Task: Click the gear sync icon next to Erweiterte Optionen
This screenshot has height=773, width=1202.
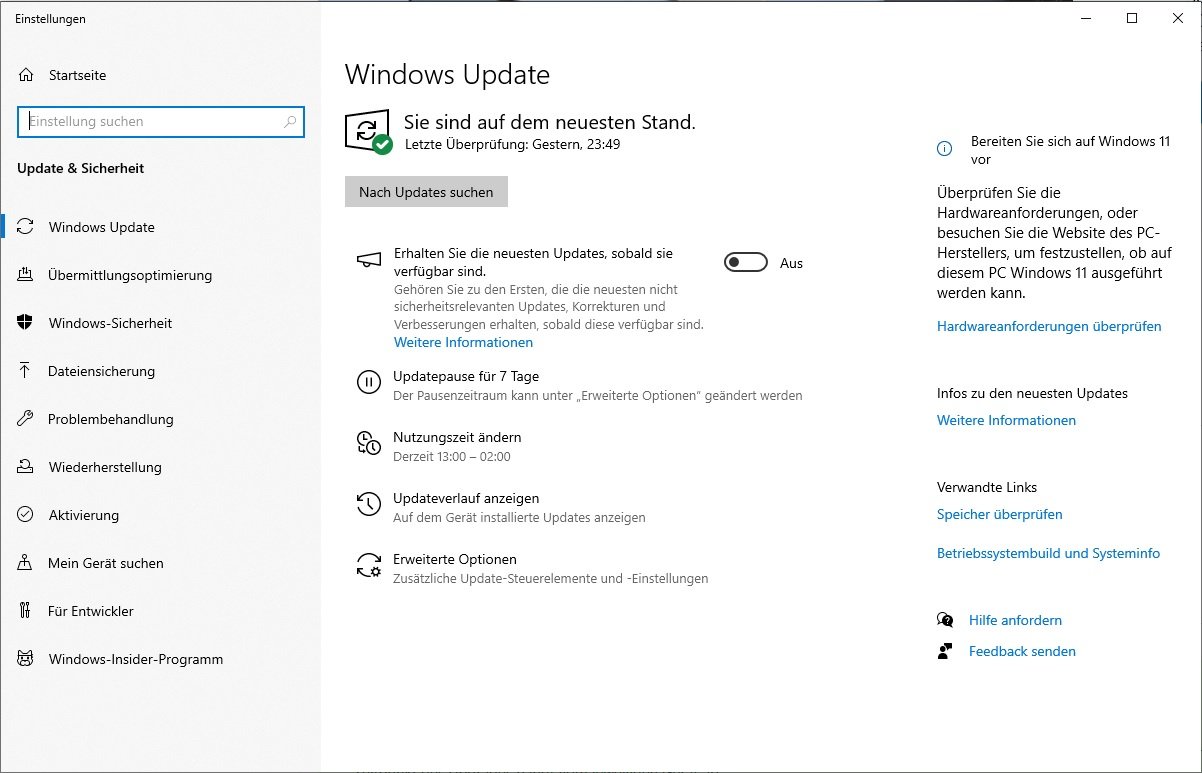Action: coord(369,565)
